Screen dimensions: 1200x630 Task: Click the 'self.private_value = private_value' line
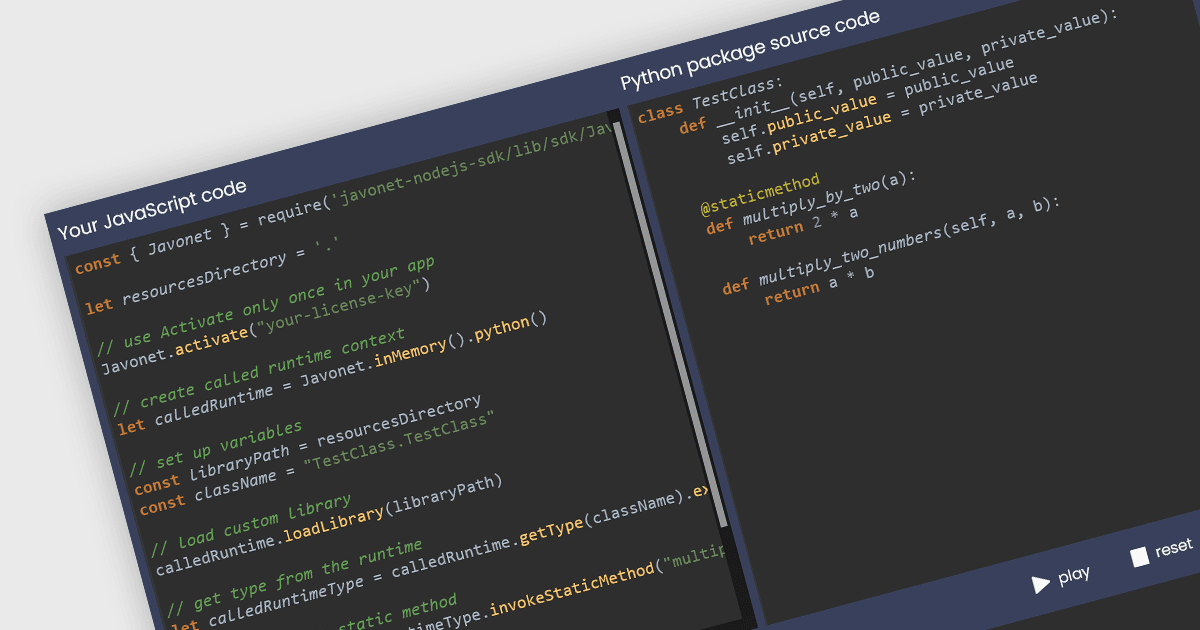[x=882, y=118]
